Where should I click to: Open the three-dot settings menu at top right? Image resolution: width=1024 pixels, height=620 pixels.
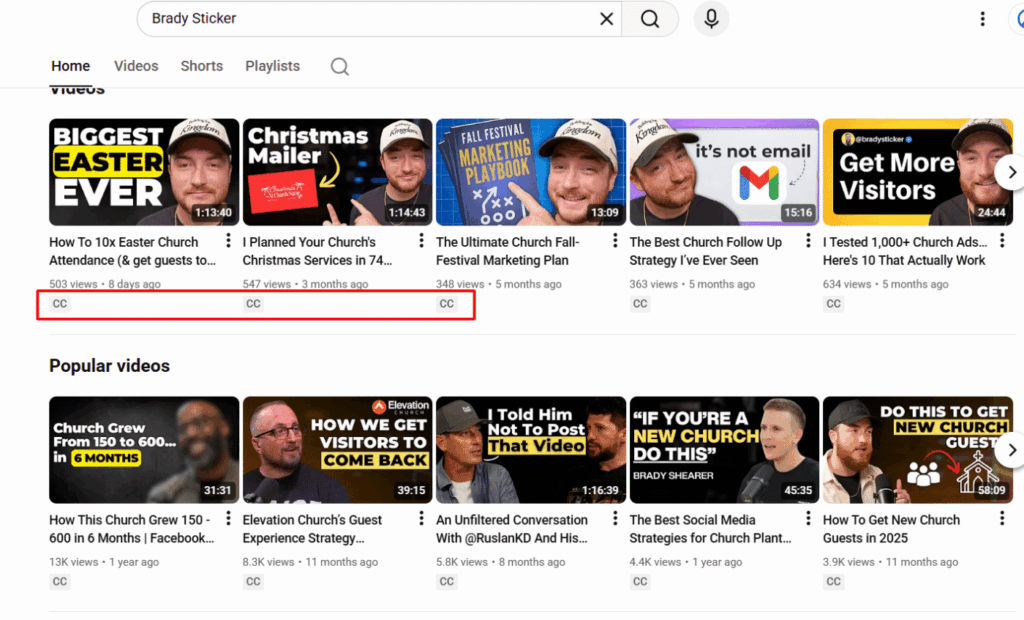click(983, 19)
